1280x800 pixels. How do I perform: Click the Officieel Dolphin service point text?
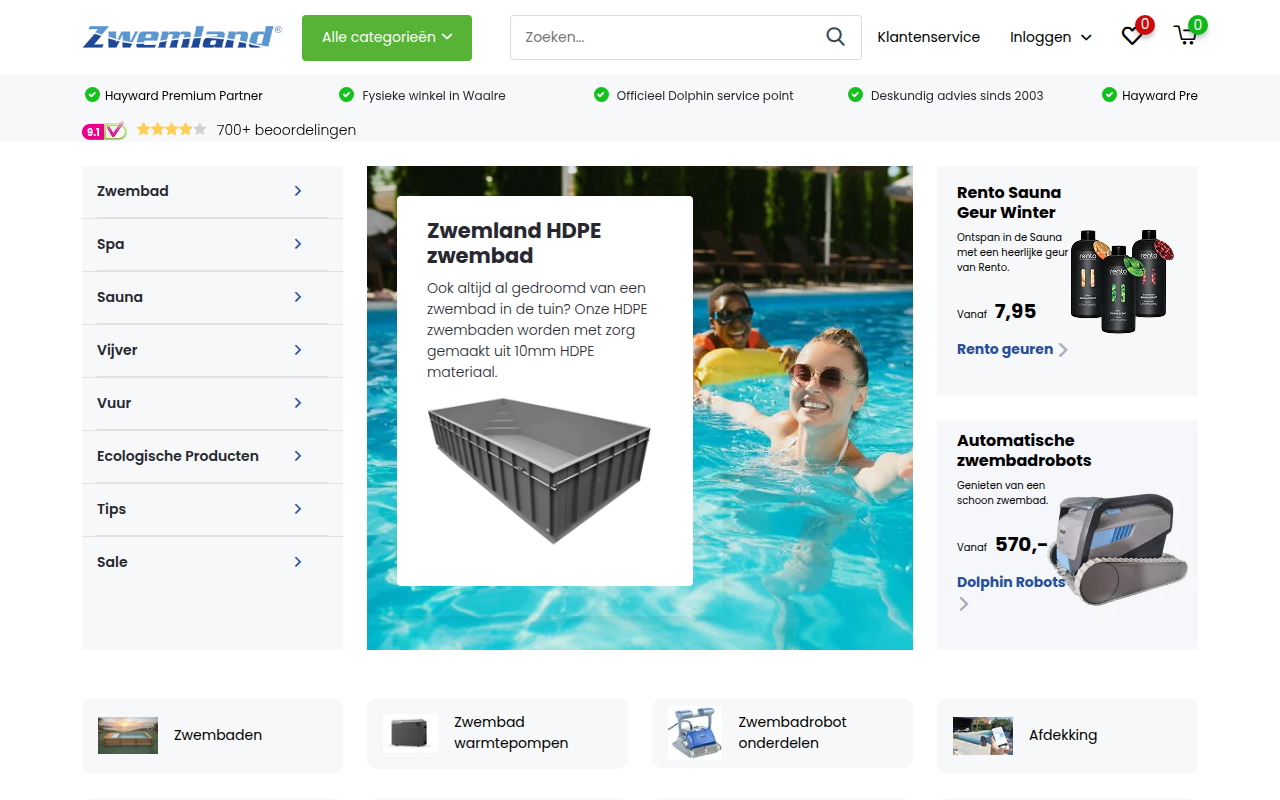pyautogui.click(x=705, y=96)
